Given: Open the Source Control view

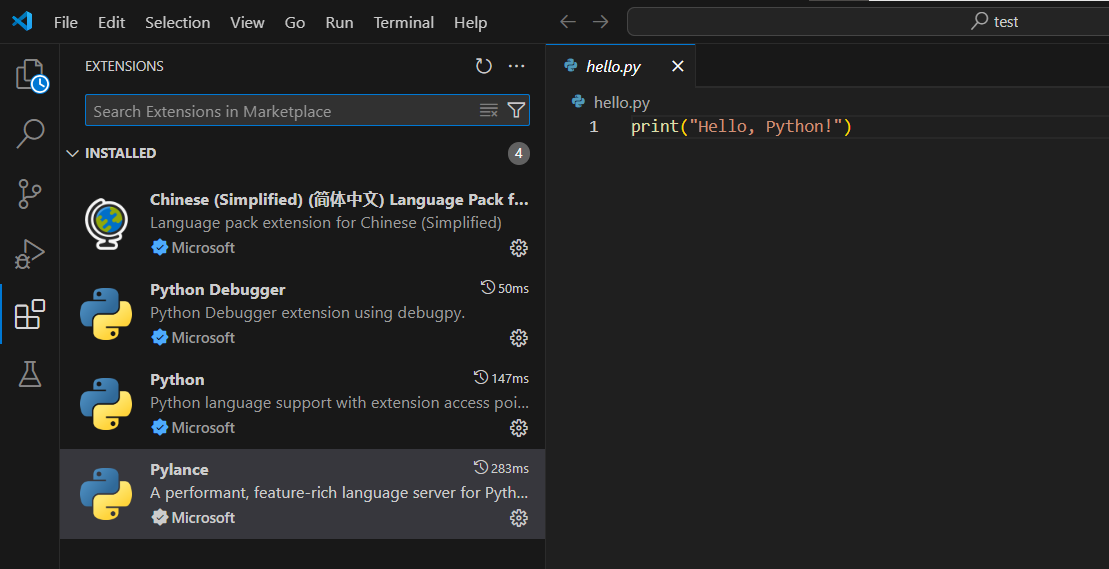Looking at the screenshot, I should (30, 193).
